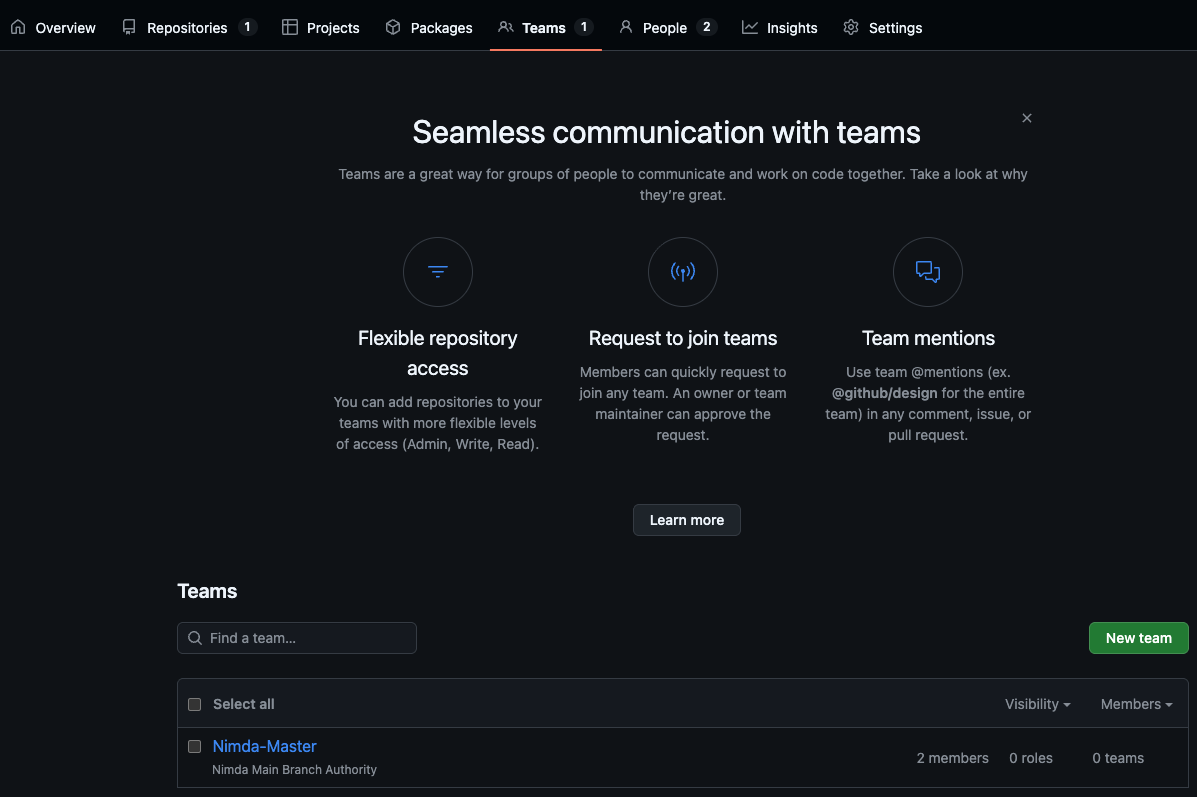The width and height of the screenshot is (1197, 797).
Task: Click the People count badge '2'
Action: point(706,27)
